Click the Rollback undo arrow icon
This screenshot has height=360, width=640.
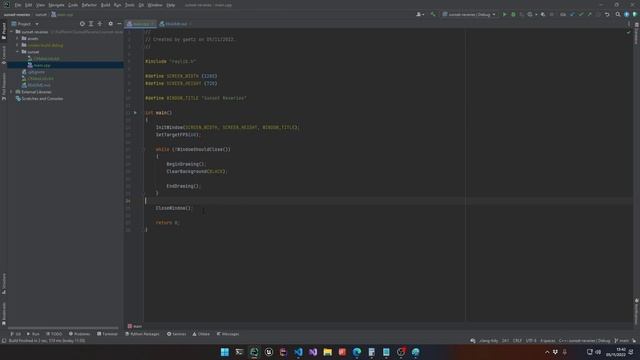coord(607,14)
